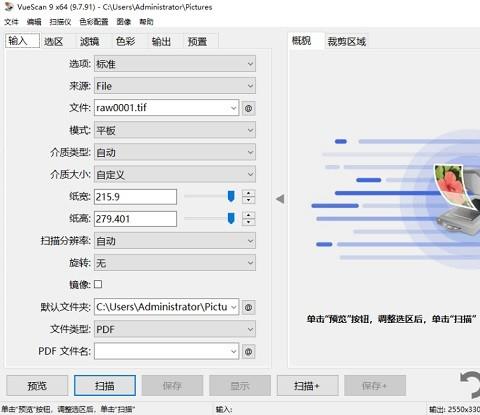This screenshot has height=415, width=480.
Task: Click the 扫描+ button
Action: point(307,386)
